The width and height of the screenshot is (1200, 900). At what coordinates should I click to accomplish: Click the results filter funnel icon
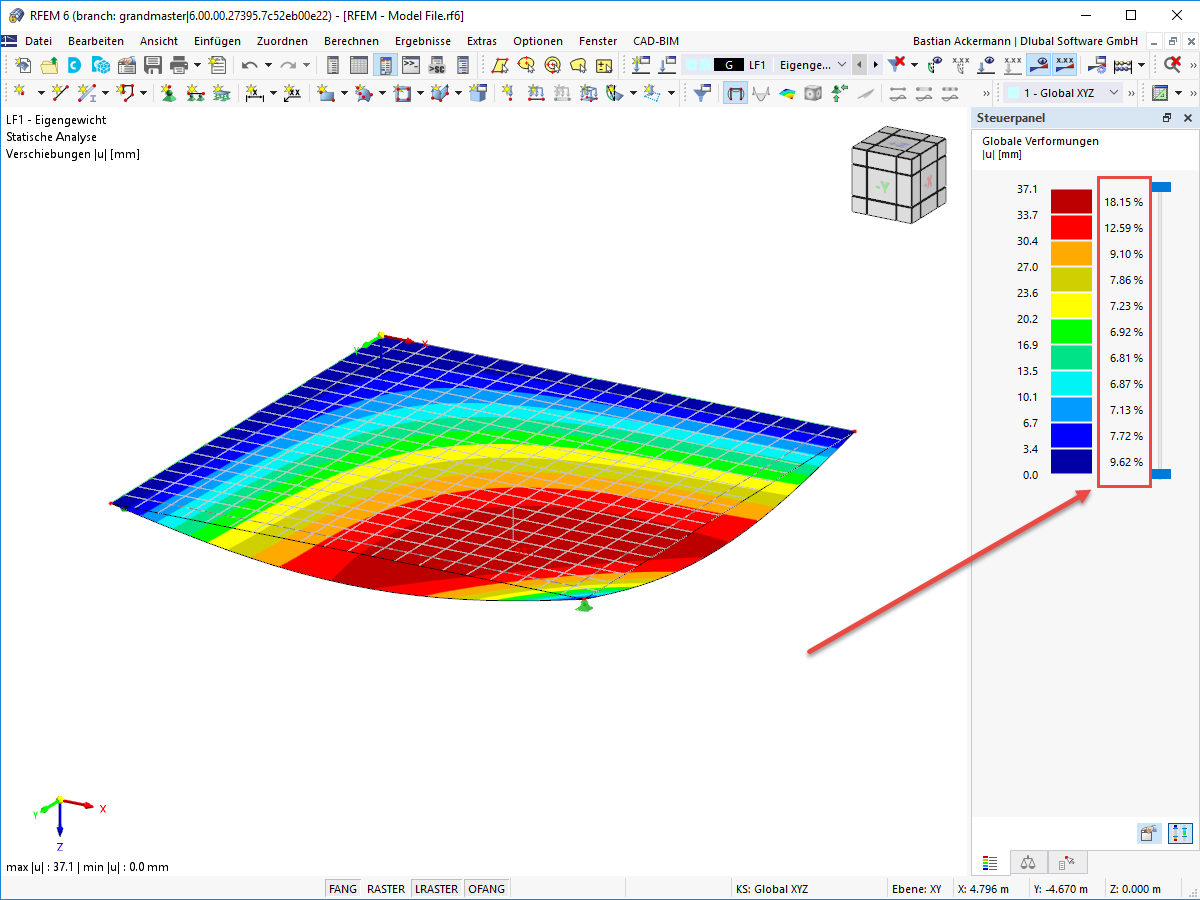[704, 93]
